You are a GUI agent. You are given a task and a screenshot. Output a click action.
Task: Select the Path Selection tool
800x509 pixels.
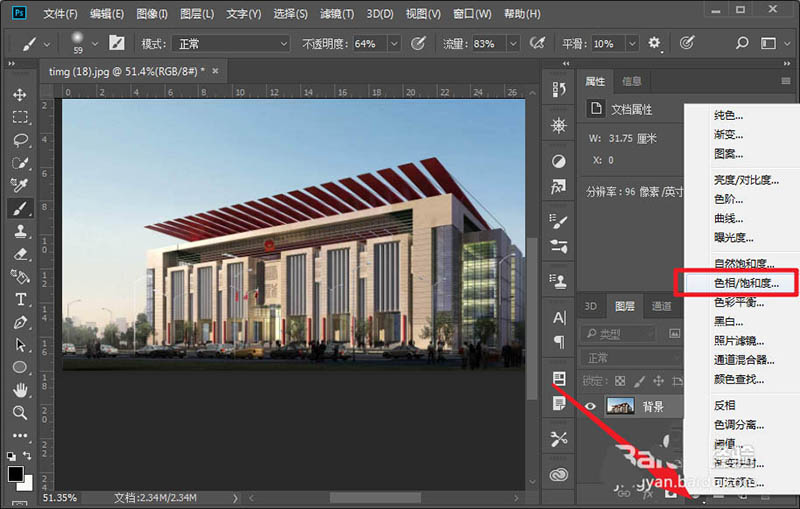tap(20, 345)
